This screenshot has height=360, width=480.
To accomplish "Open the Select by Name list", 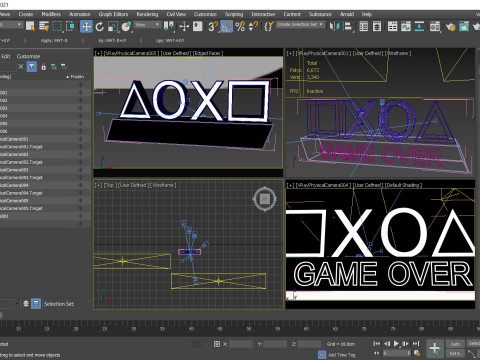I will pos(44,26).
